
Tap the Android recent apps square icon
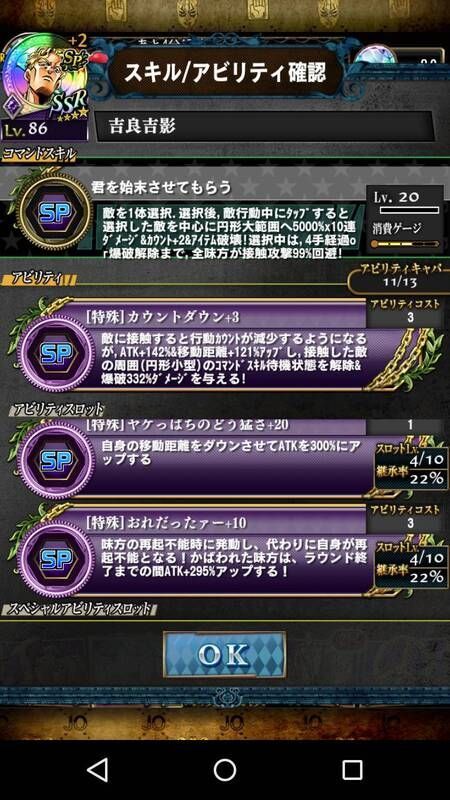(x=352, y=769)
